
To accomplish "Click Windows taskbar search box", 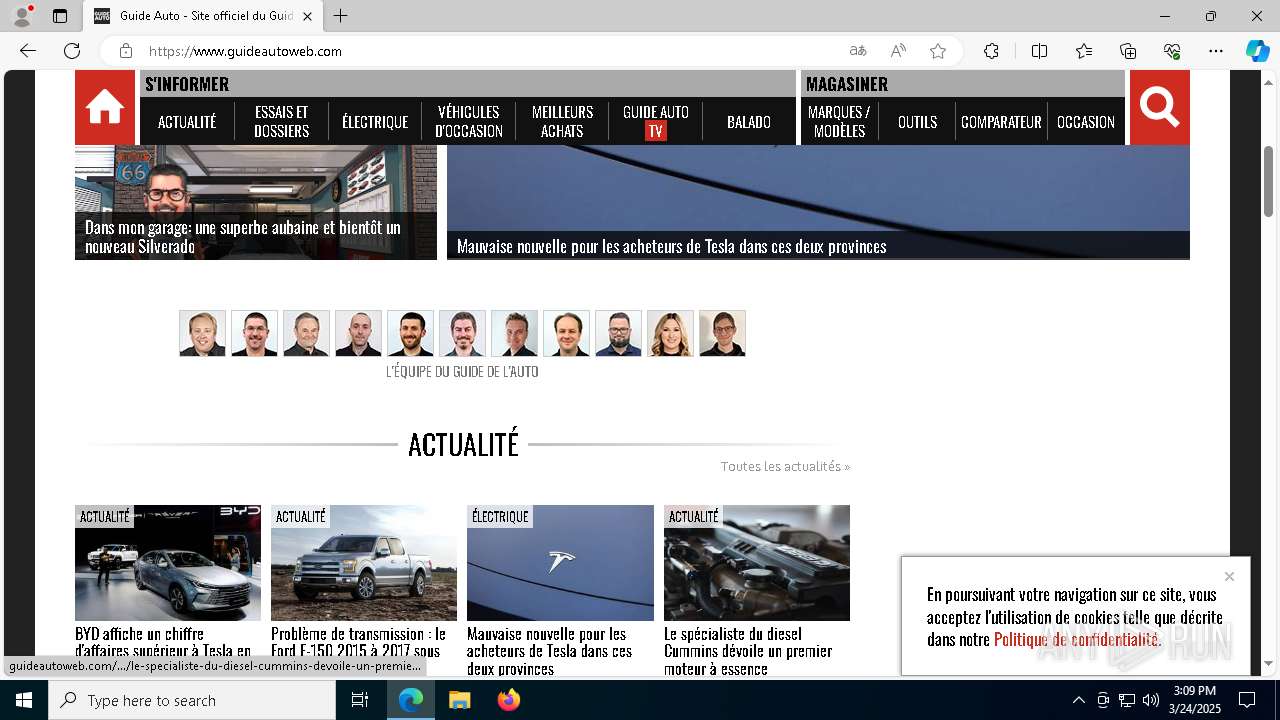I will point(192,700).
